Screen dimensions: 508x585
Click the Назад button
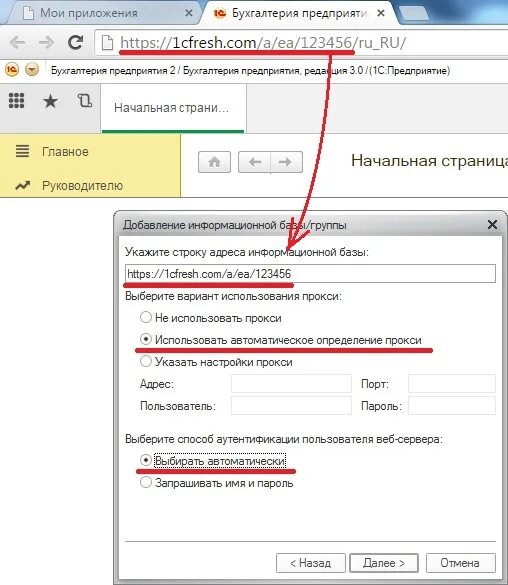pyautogui.click(x=311, y=563)
